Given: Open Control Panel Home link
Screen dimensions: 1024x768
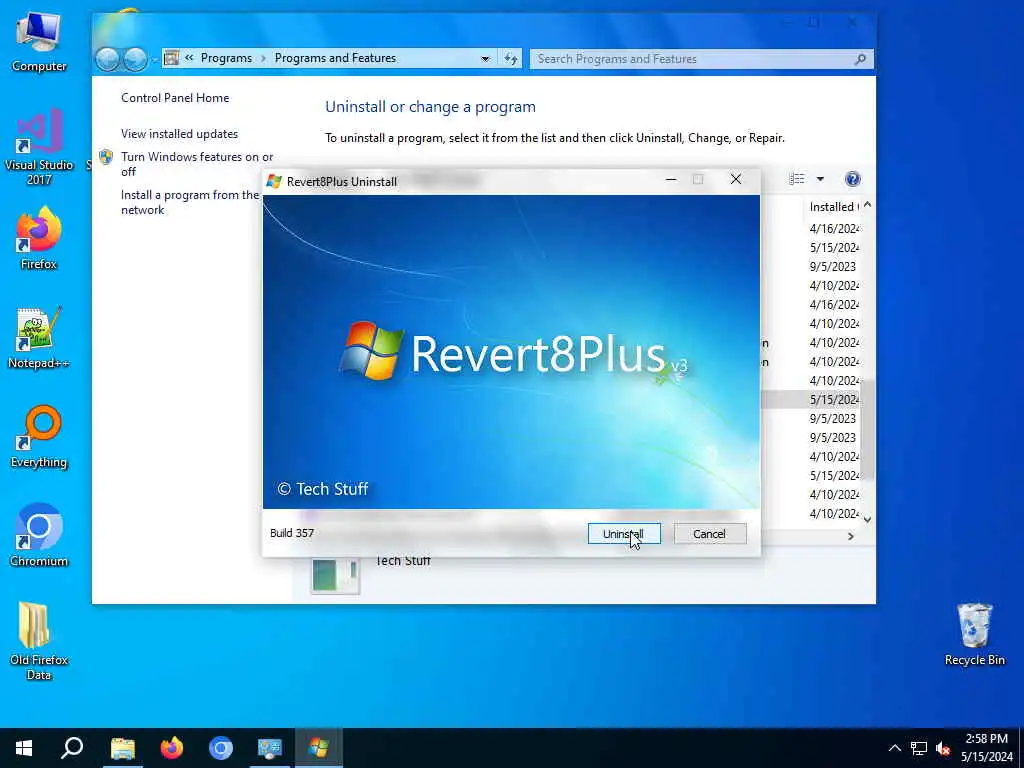Looking at the screenshot, I should [x=175, y=97].
